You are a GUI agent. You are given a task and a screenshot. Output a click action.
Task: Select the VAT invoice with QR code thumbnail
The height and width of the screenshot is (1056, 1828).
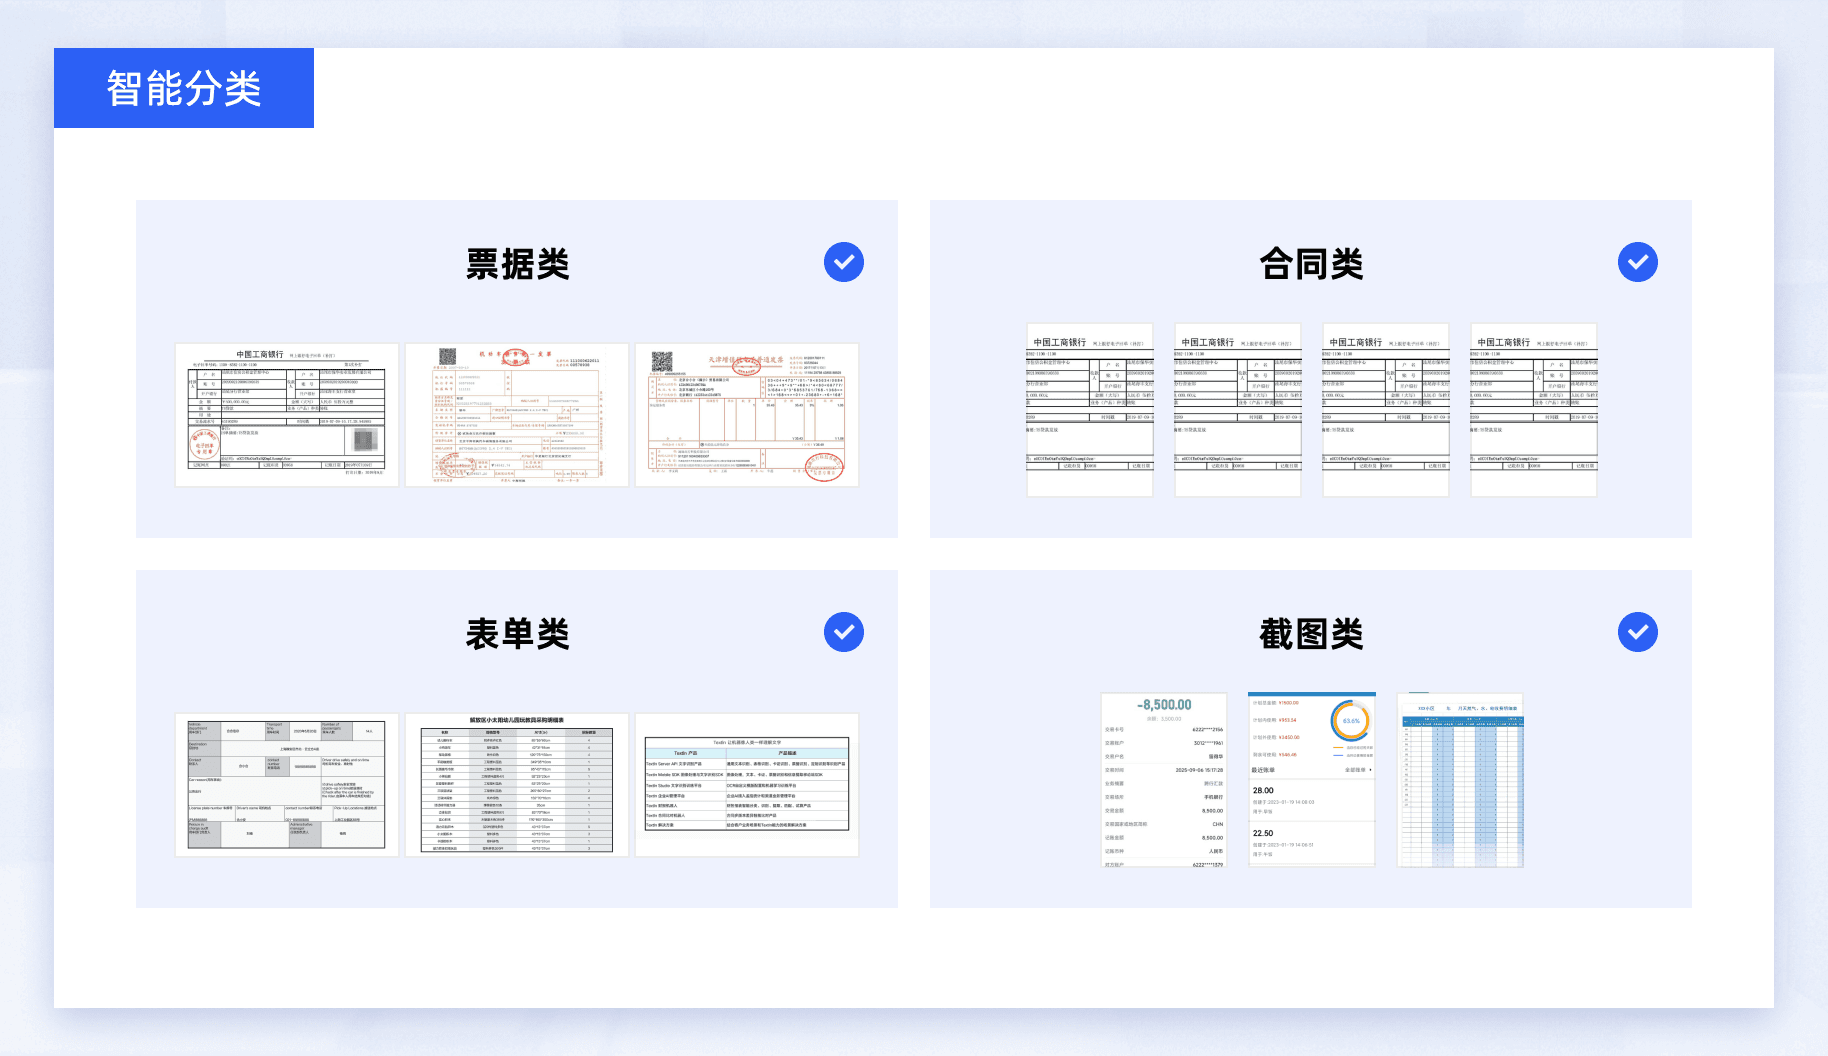[747, 415]
